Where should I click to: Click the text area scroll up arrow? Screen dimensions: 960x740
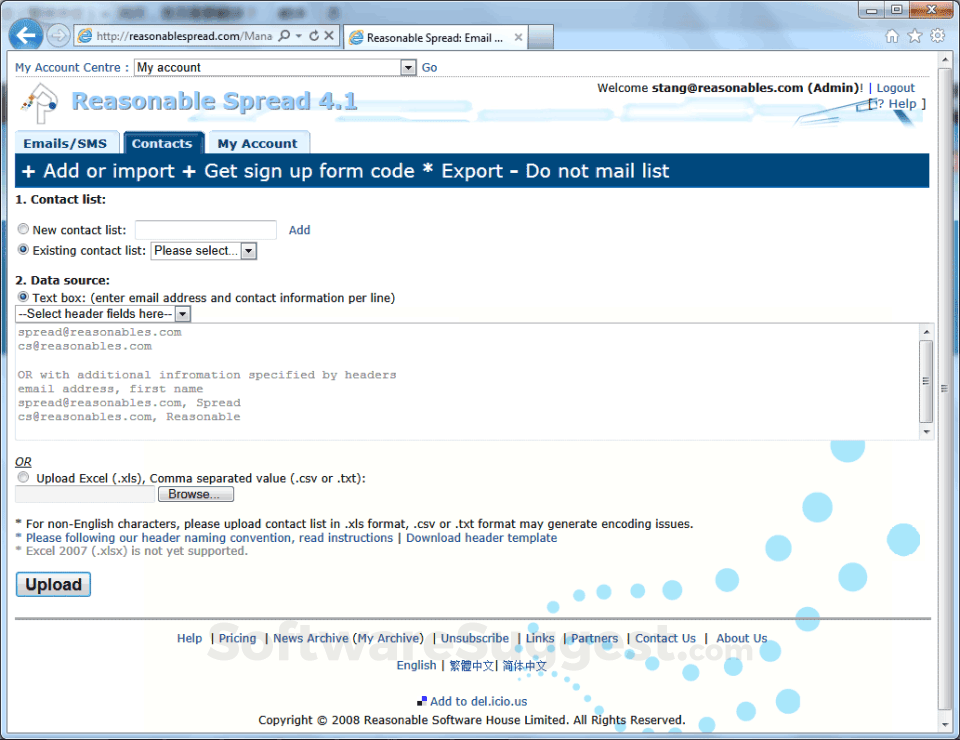tap(926, 331)
